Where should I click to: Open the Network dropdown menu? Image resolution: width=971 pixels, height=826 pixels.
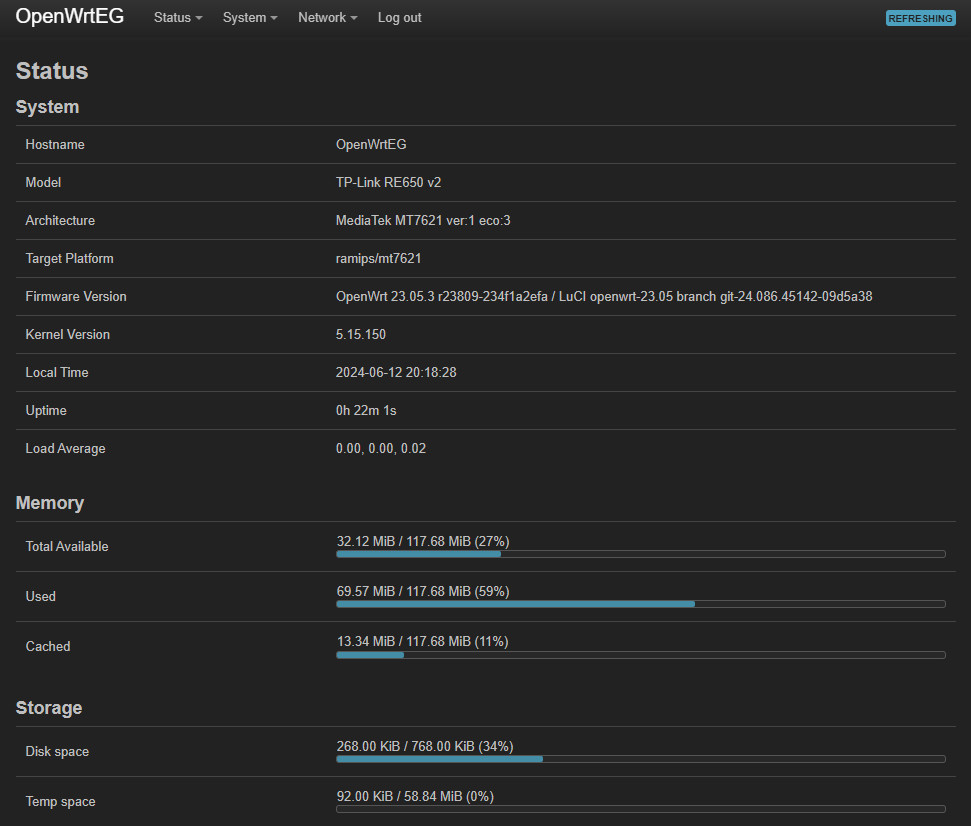[x=327, y=18]
